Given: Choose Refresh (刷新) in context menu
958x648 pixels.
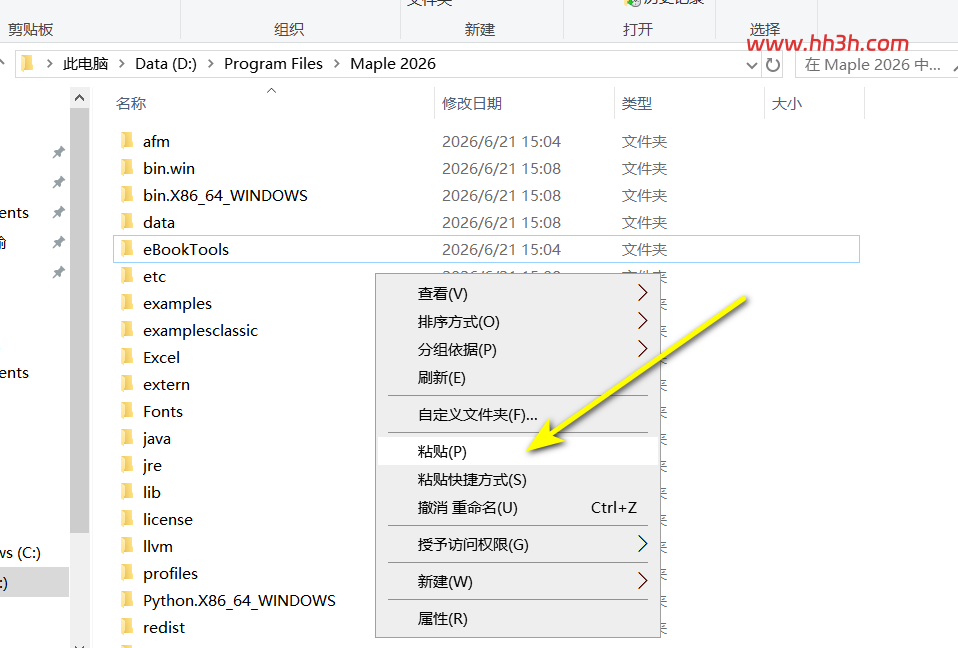Looking at the screenshot, I should (517, 378).
